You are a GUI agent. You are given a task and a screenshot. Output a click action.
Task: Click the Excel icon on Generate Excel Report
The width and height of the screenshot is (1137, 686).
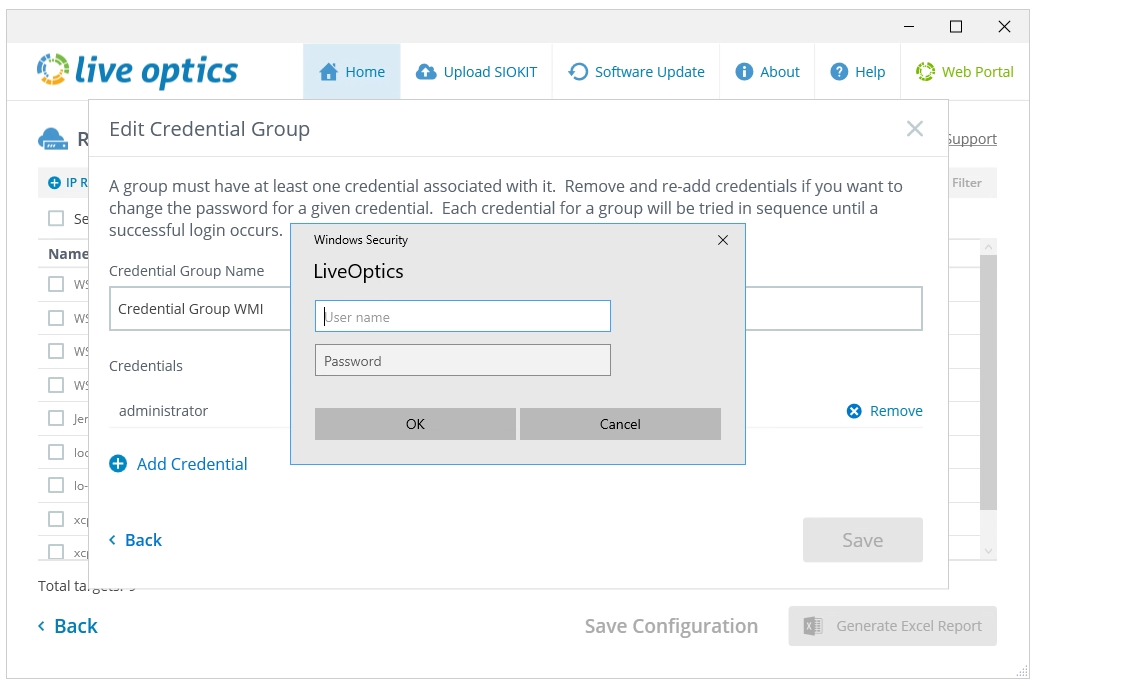click(813, 626)
